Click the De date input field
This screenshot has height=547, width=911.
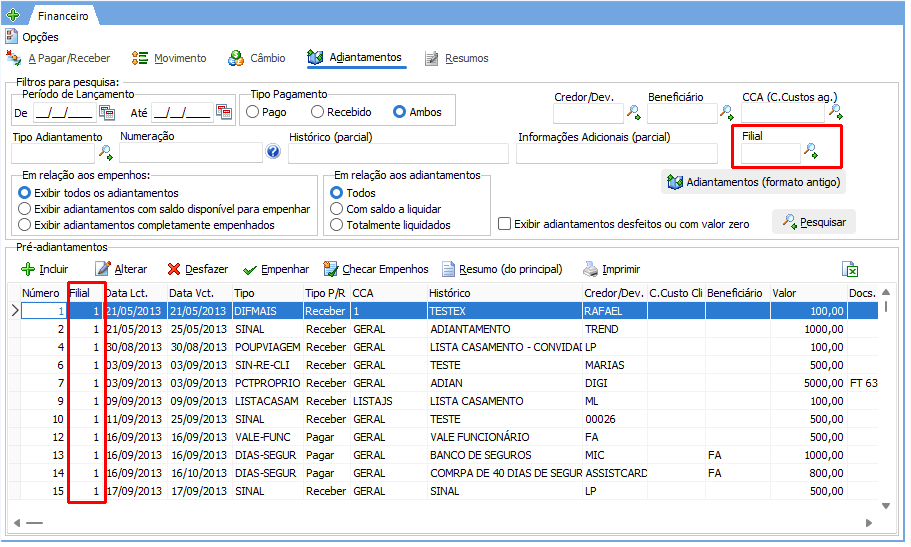[x=64, y=112]
